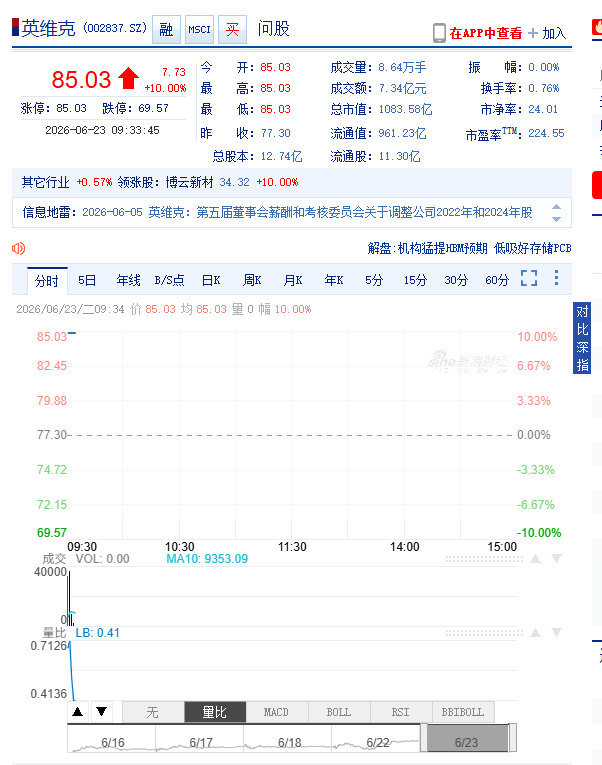
Task: Click the 6/18 date on timeline
Action: [x=289, y=743]
